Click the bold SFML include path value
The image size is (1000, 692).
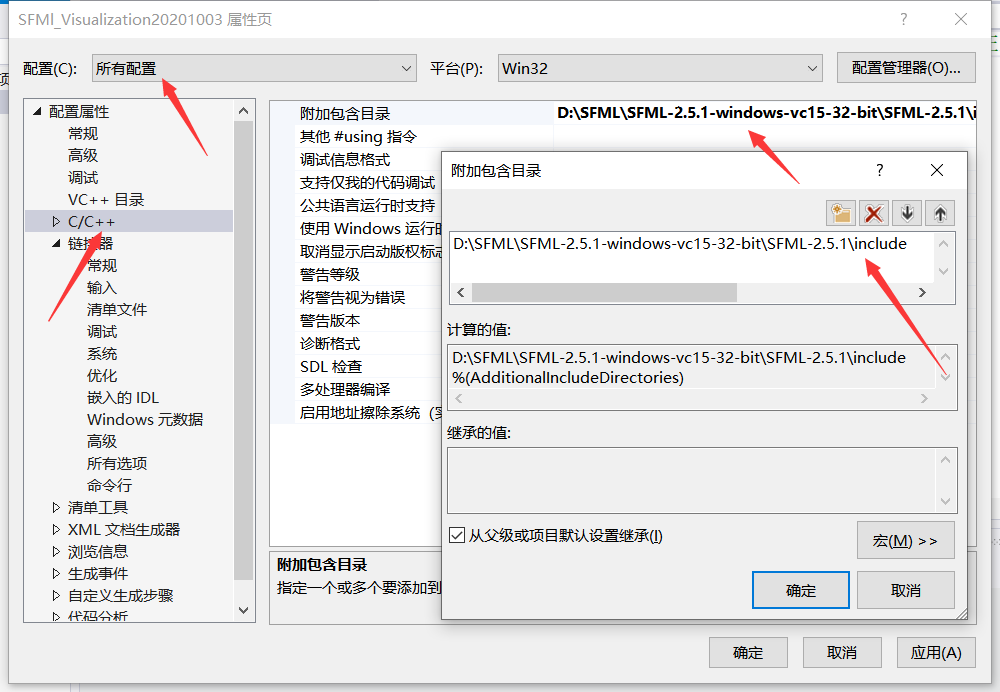[x=766, y=113]
